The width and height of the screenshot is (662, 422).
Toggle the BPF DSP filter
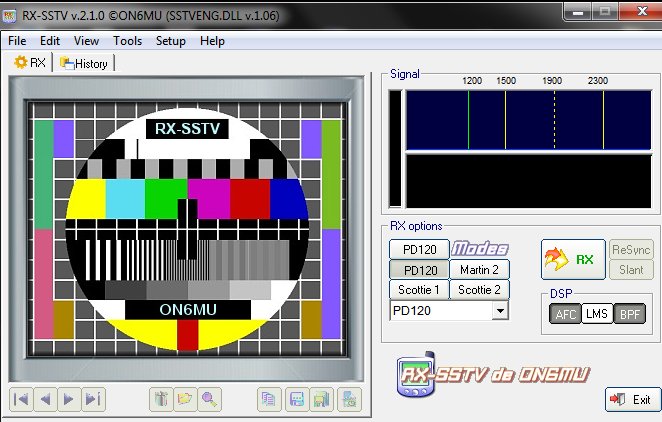click(x=629, y=314)
